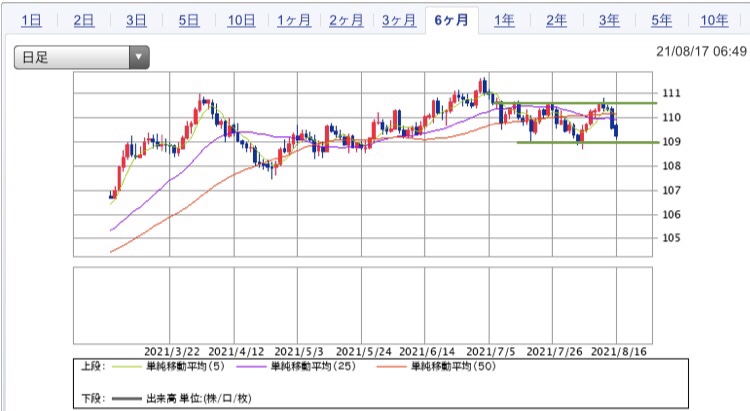This screenshot has width=750, height=411.
Task: Click the 2021/8/16 date label
Action: click(x=619, y=352)
